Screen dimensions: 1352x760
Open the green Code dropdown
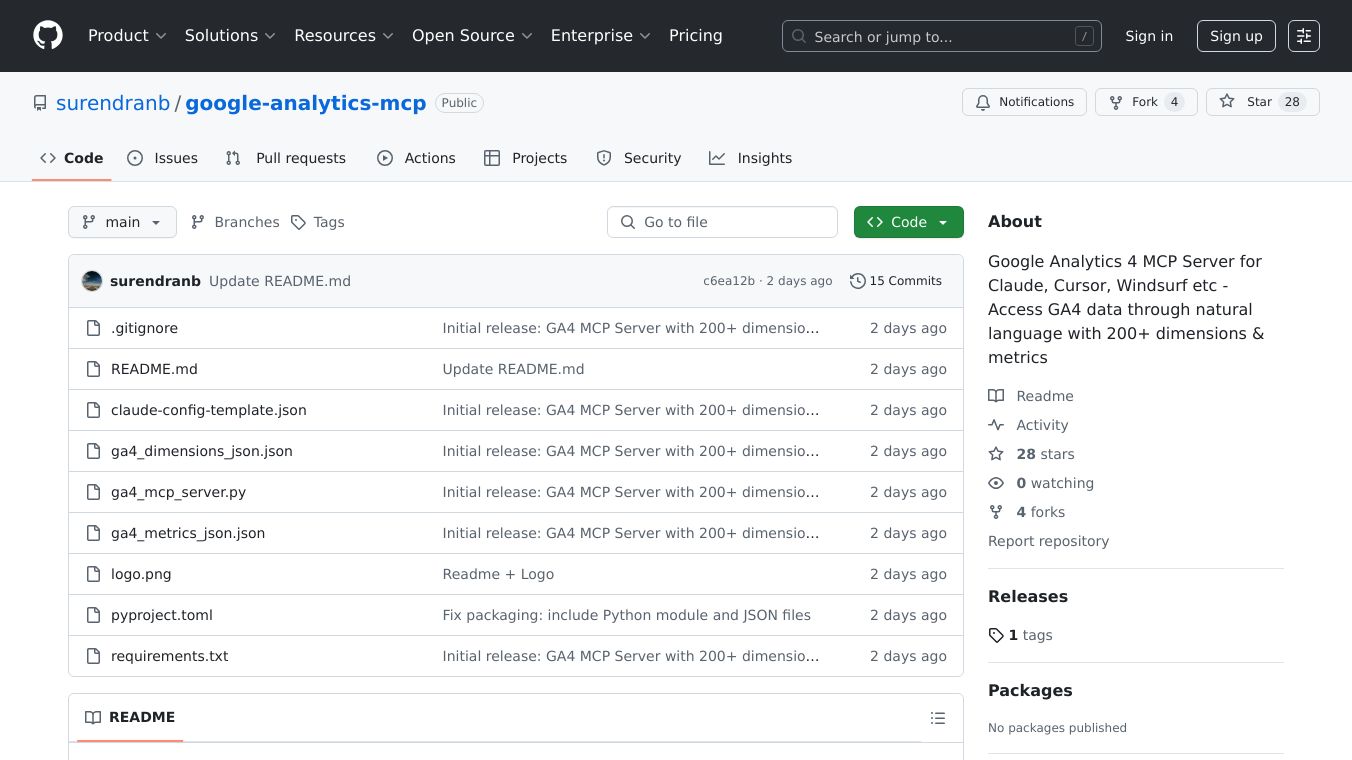coord(908,222)
